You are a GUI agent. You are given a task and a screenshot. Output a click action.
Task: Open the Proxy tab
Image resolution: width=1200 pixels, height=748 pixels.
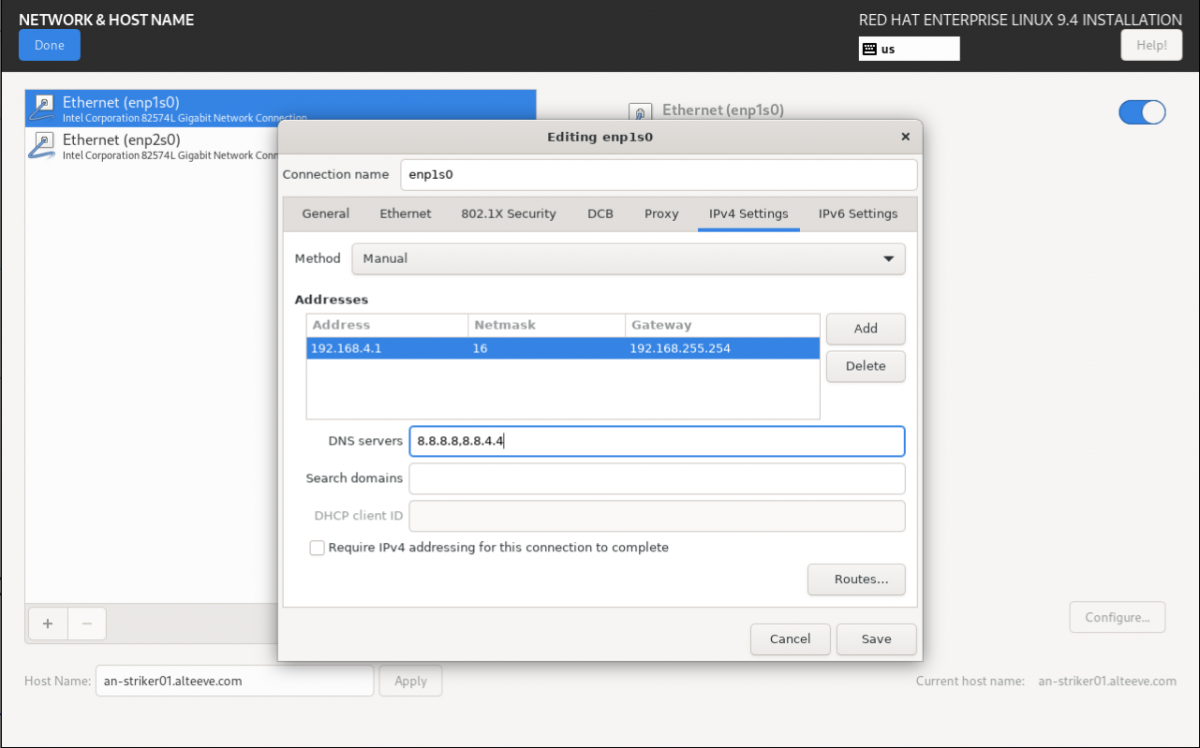click(661, 214)
